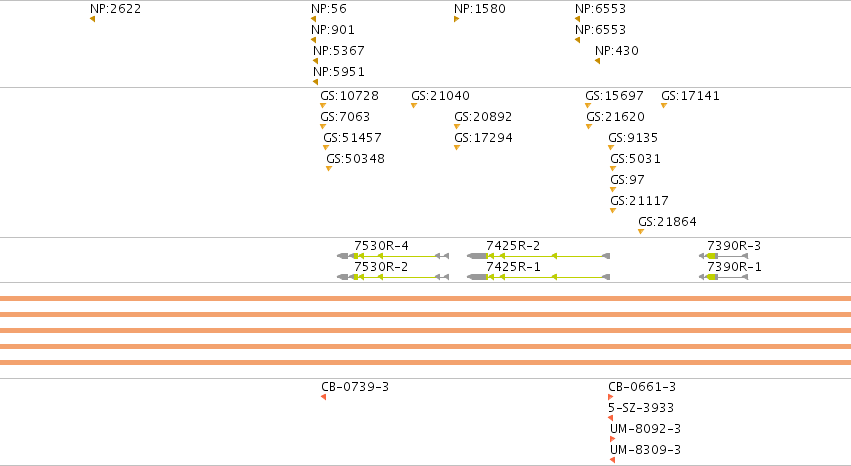Open the 7390R-1 transcript

723,277
